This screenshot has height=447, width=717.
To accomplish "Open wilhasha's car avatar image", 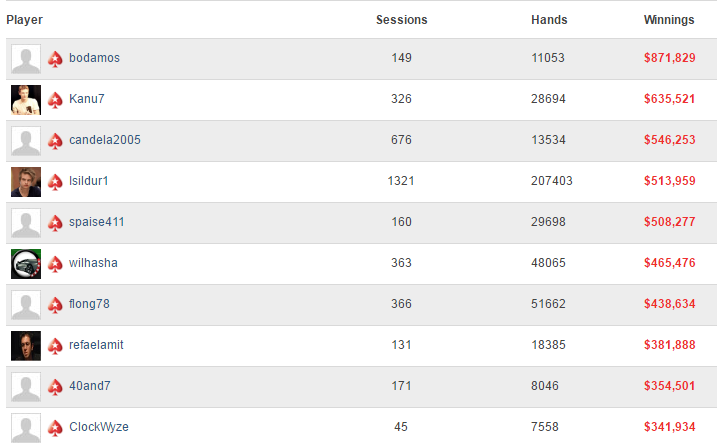I will [26, 264].
